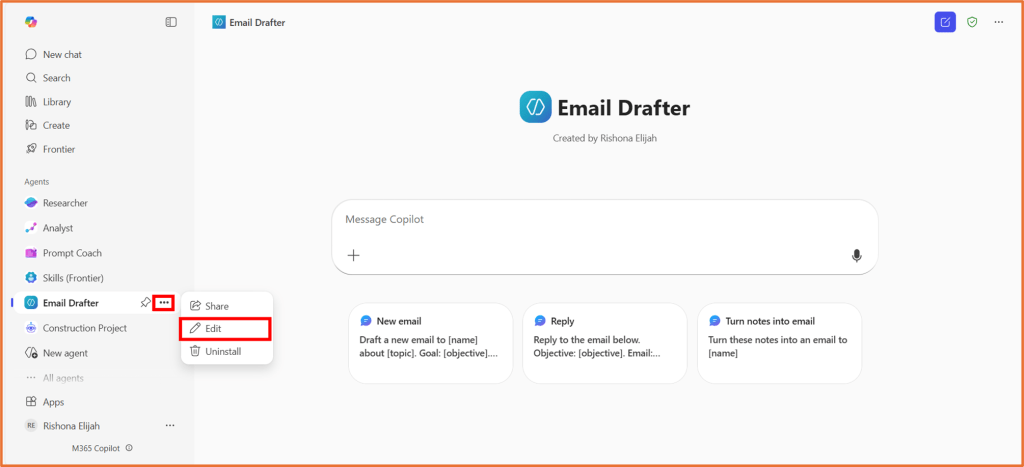
Task: Click the Agents section heading
Action: tap(37, 182)
